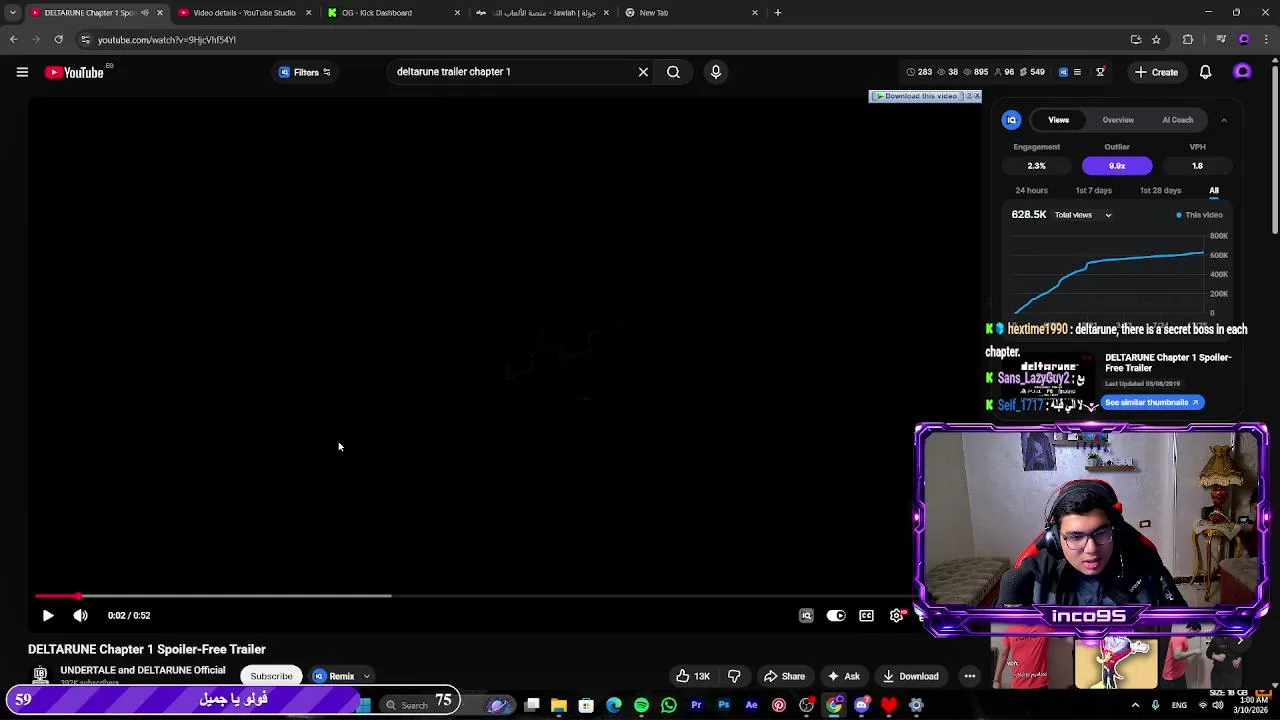The image size is (1280, 720).
Task: Select the 1st 28 days range
Action: click(1160, 191)
